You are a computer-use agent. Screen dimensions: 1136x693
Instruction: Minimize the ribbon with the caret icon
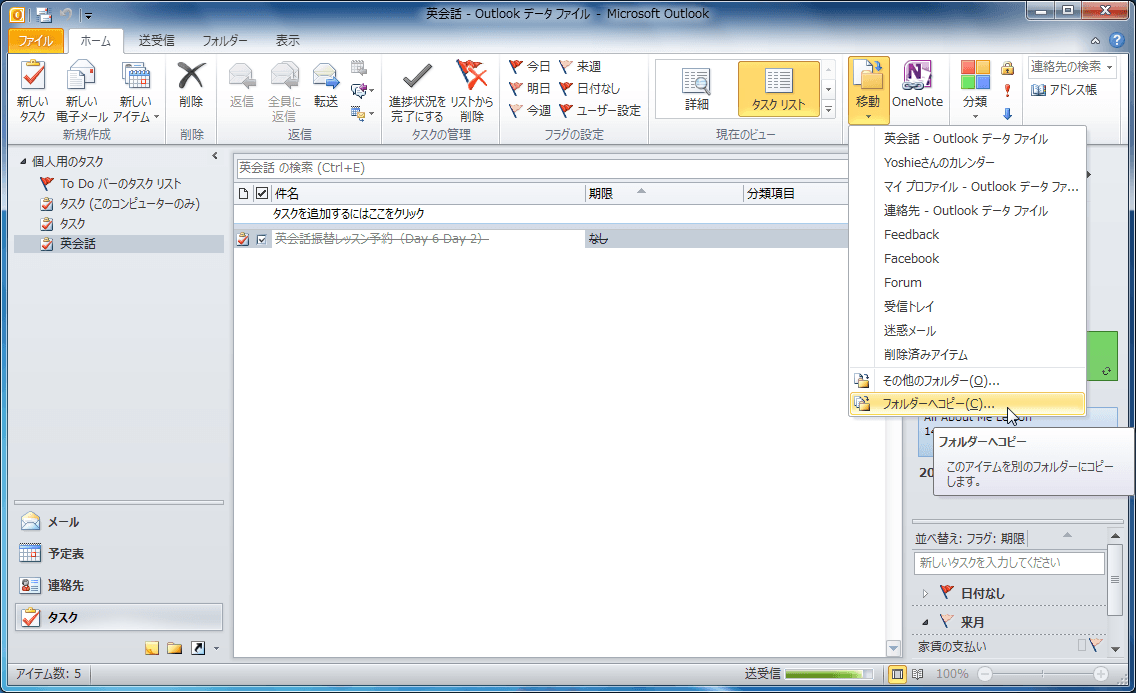click(x=1095, y=41)
